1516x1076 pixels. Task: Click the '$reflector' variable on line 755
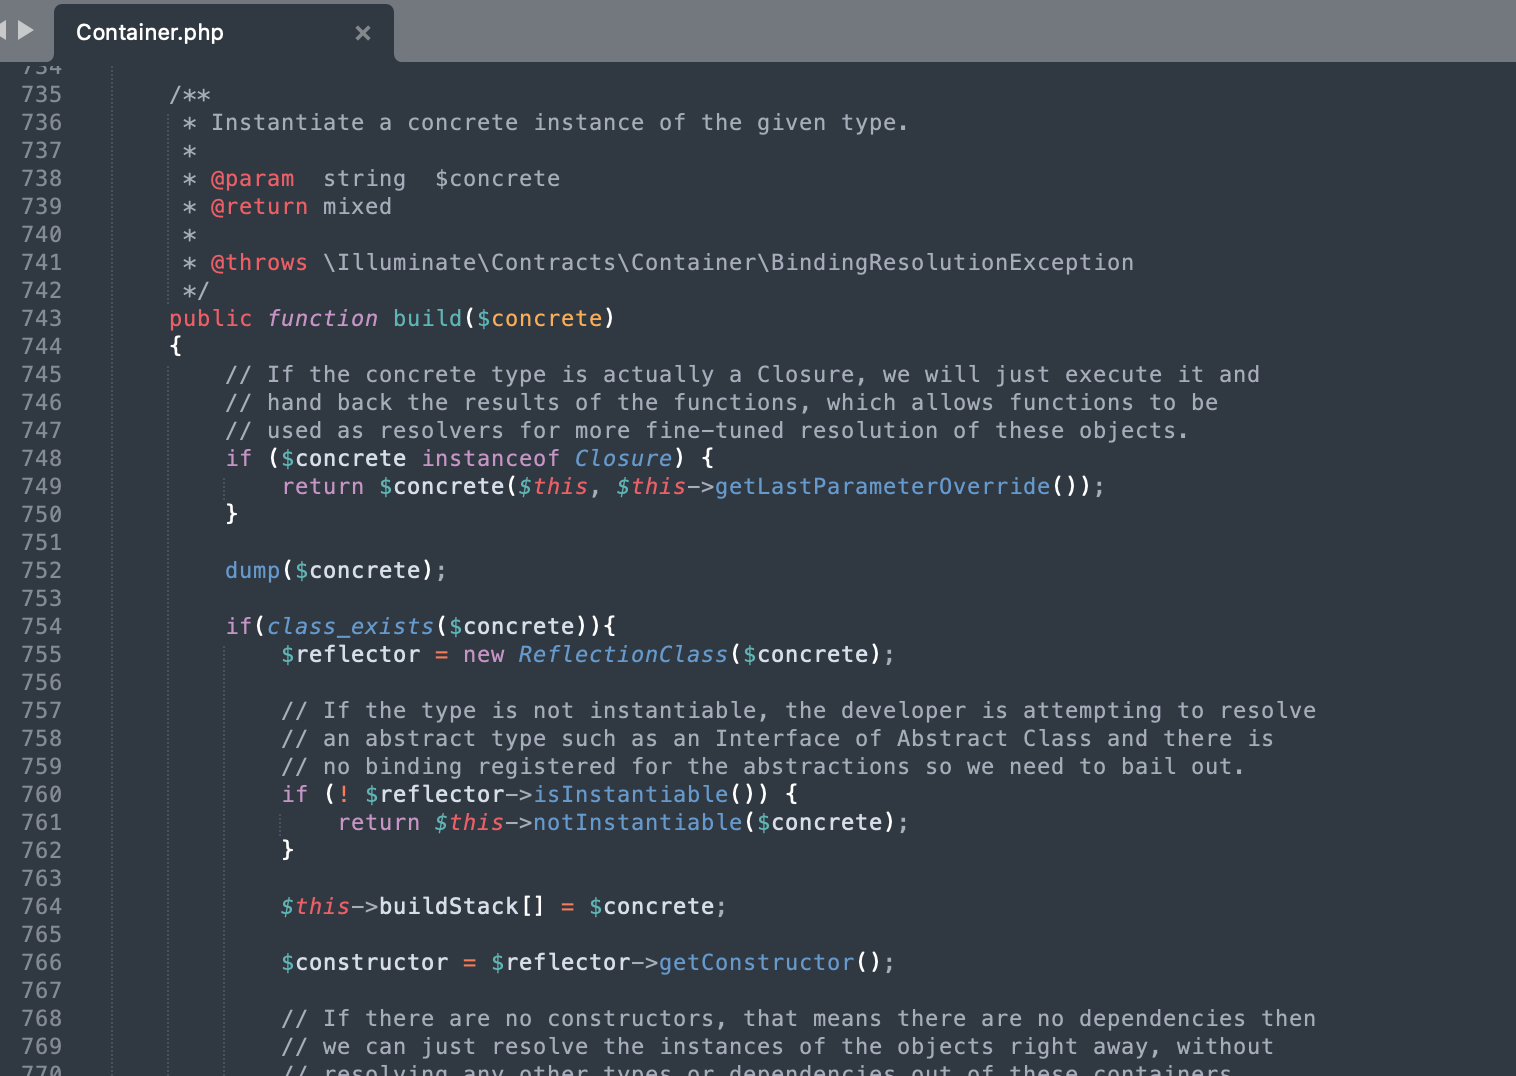pos(351,654)
